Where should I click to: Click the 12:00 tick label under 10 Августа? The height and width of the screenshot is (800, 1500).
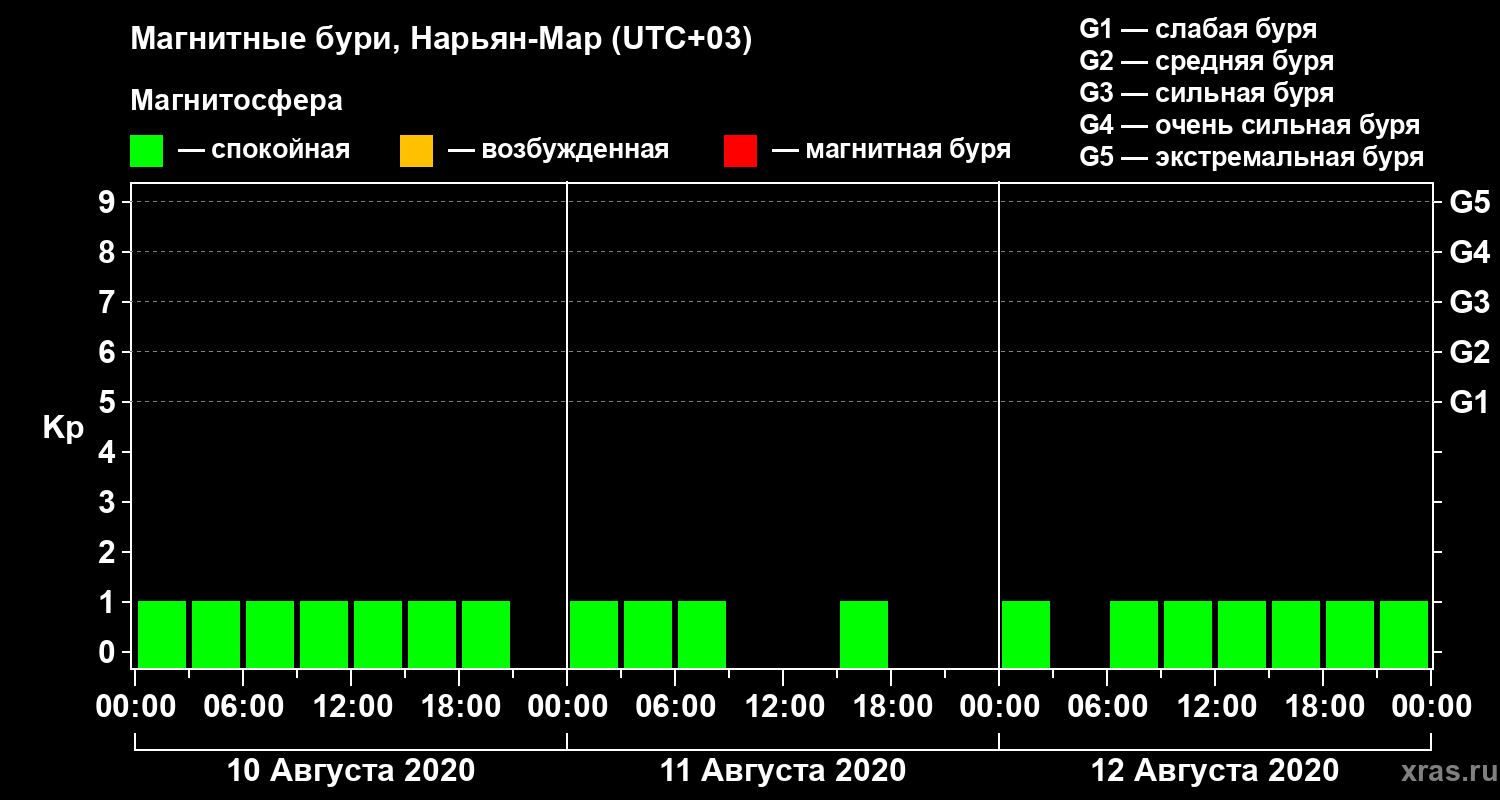pos(351,706)
